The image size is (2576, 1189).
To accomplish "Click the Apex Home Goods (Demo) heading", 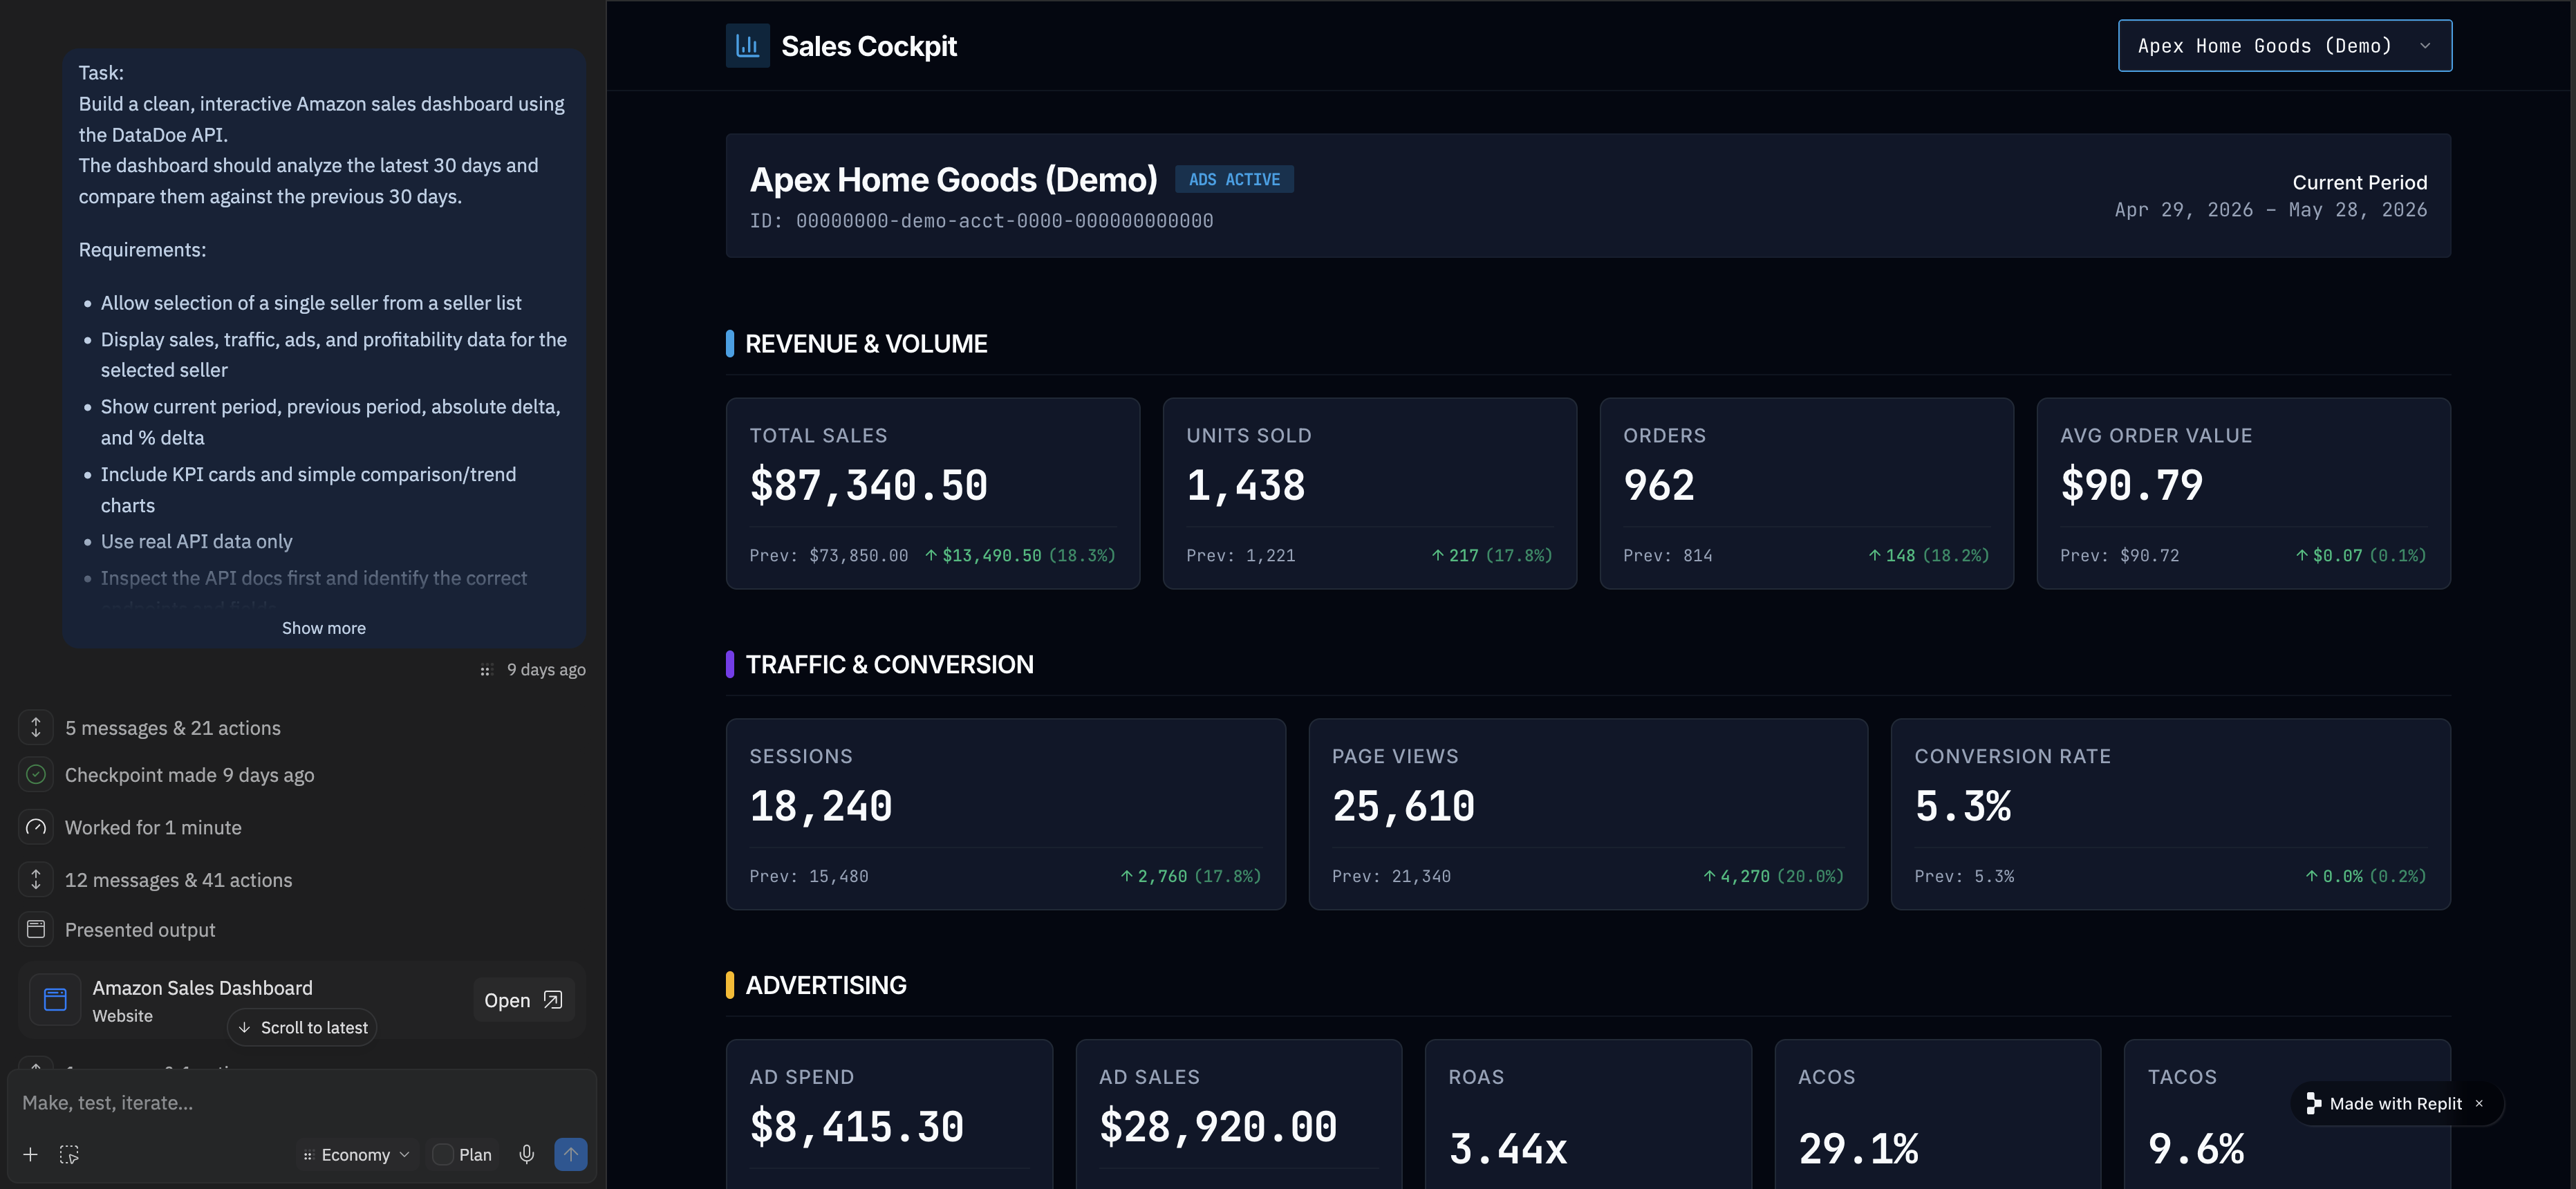I will 953,180.
